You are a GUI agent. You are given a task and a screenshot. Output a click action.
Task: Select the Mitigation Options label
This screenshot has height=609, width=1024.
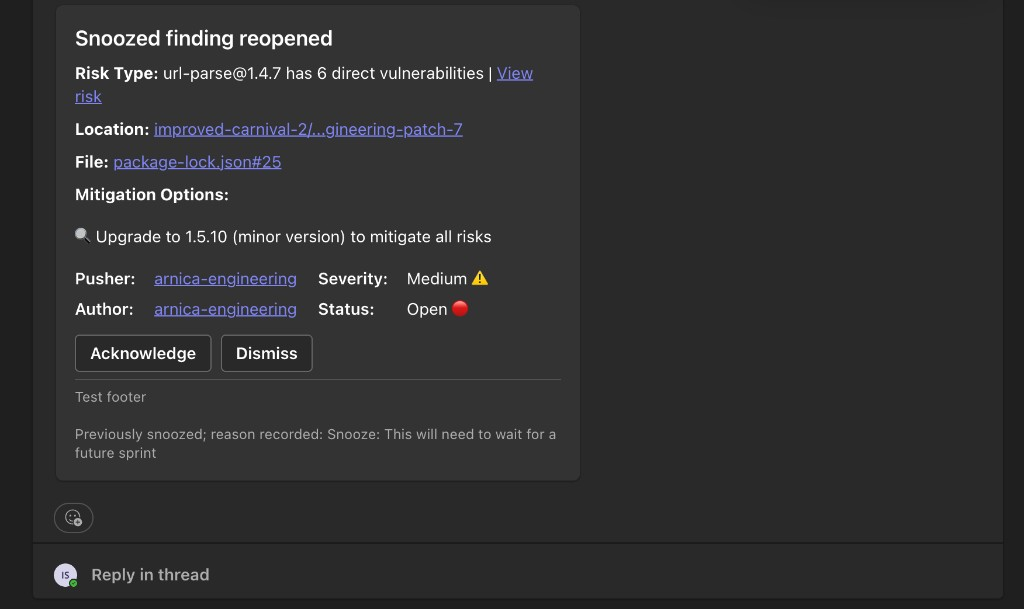tap(152, 195)
